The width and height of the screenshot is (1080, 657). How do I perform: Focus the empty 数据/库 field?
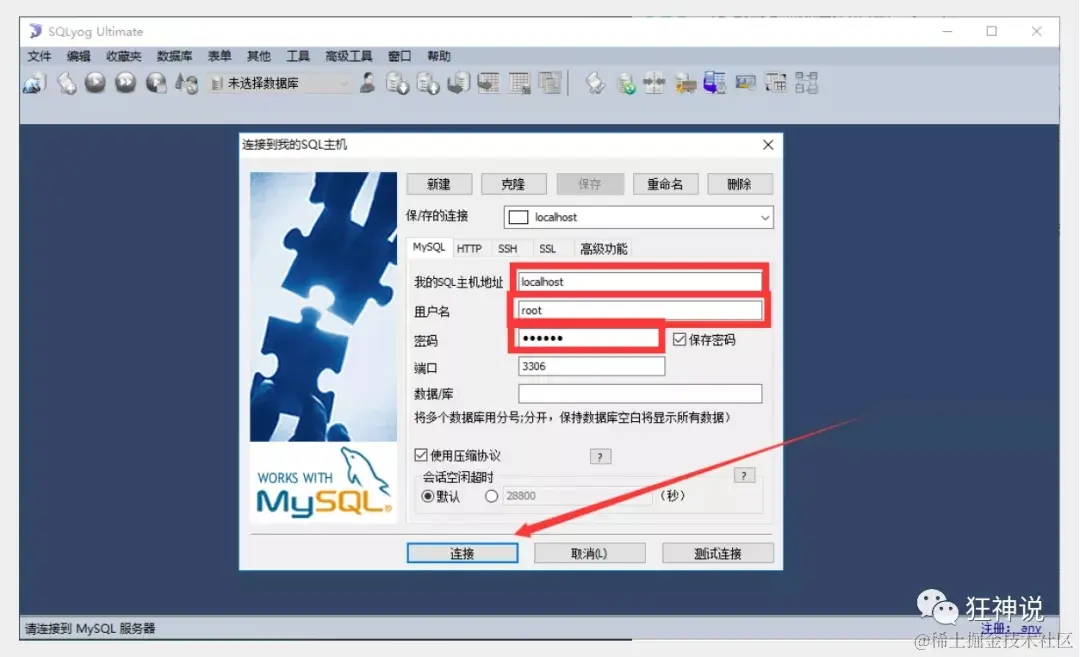pos(640,393)
